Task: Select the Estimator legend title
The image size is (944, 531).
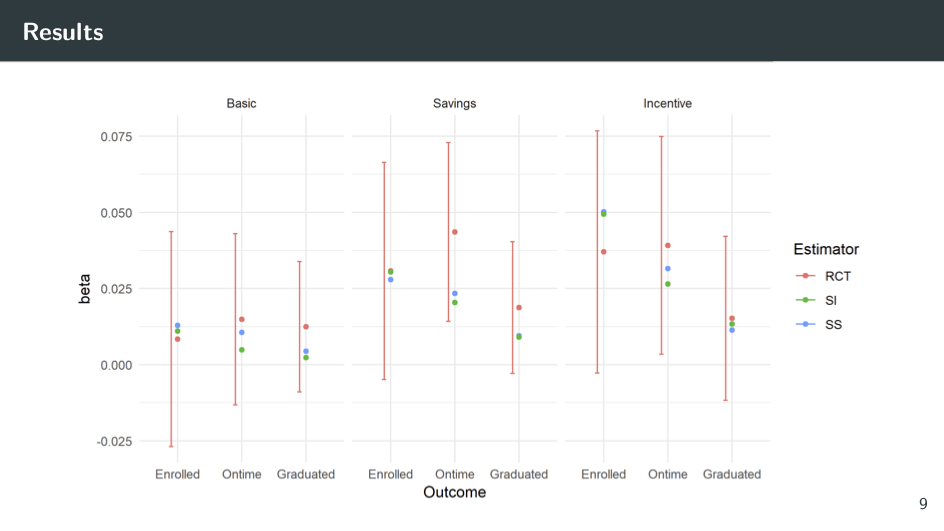Action: 825,249
